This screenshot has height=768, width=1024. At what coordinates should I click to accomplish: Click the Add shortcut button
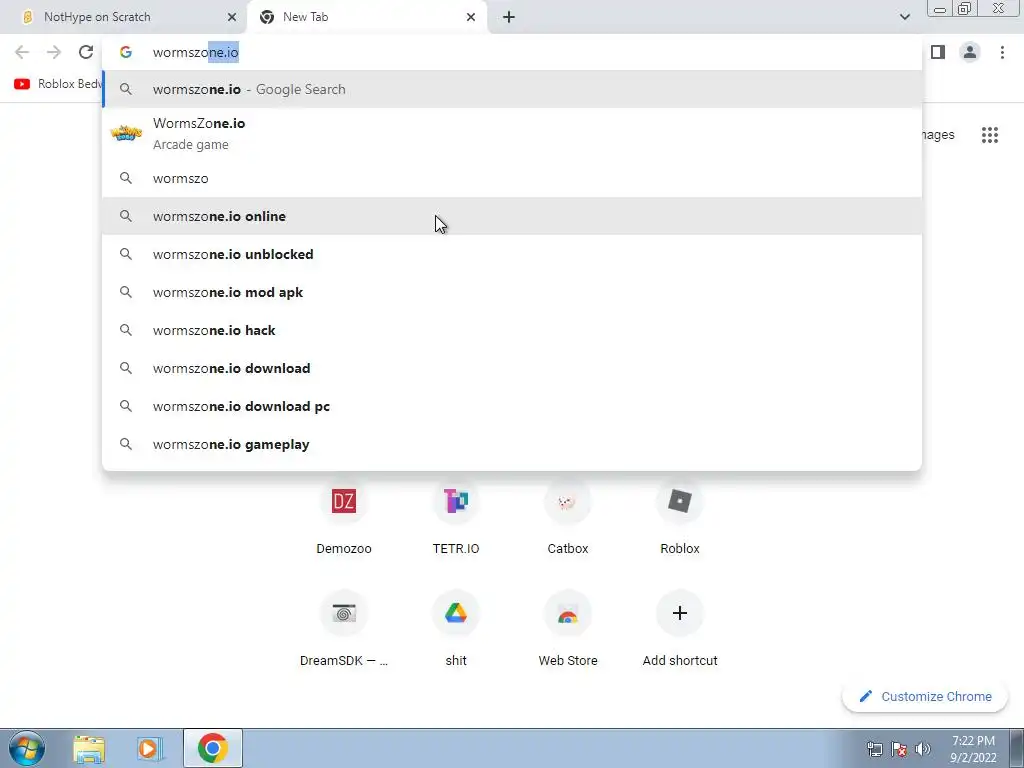click(680, 628)
